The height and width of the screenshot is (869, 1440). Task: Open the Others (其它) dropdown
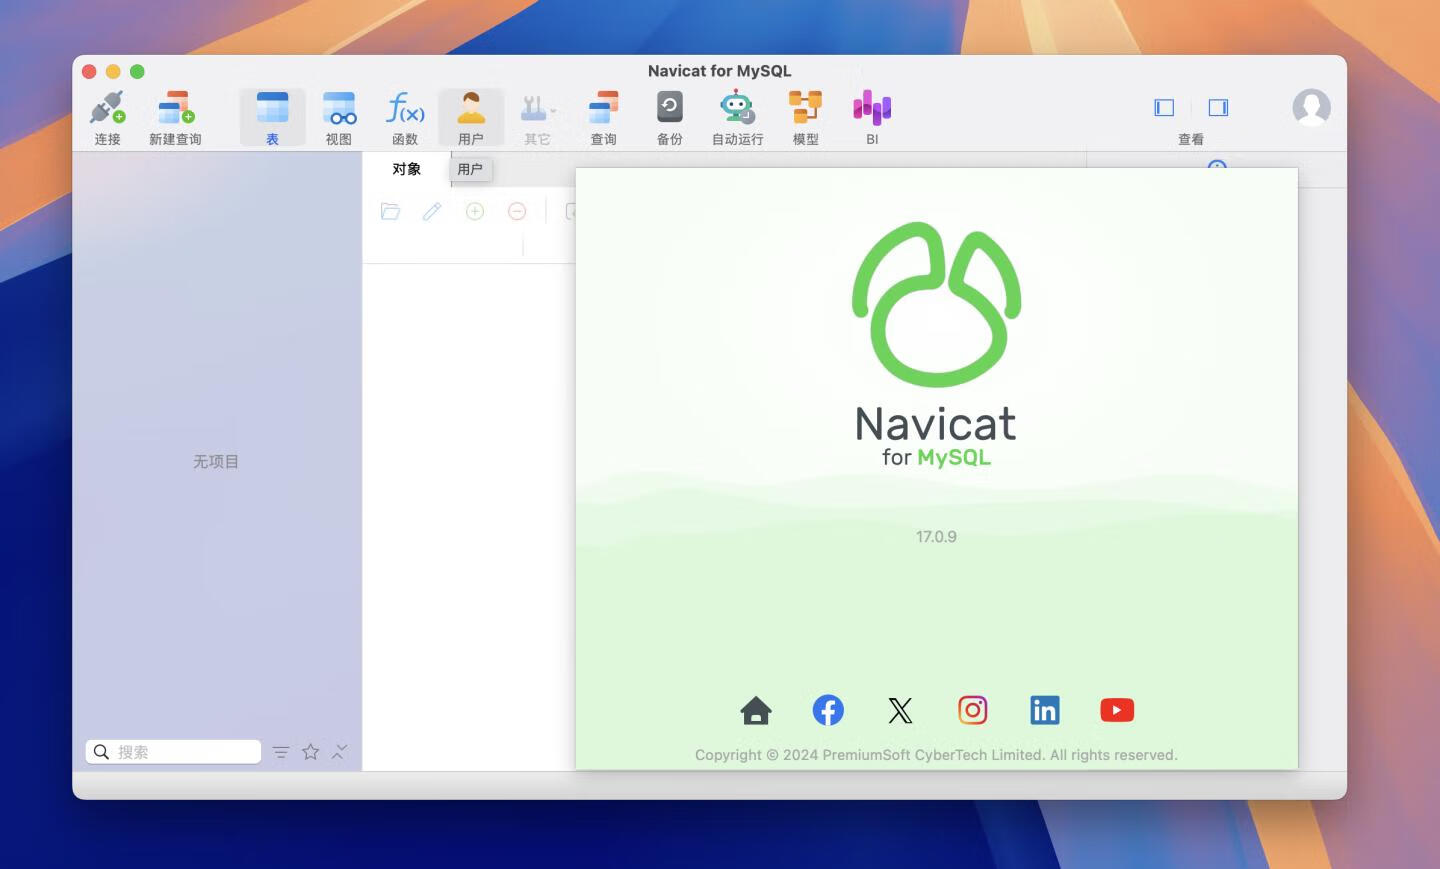(538, 118)
